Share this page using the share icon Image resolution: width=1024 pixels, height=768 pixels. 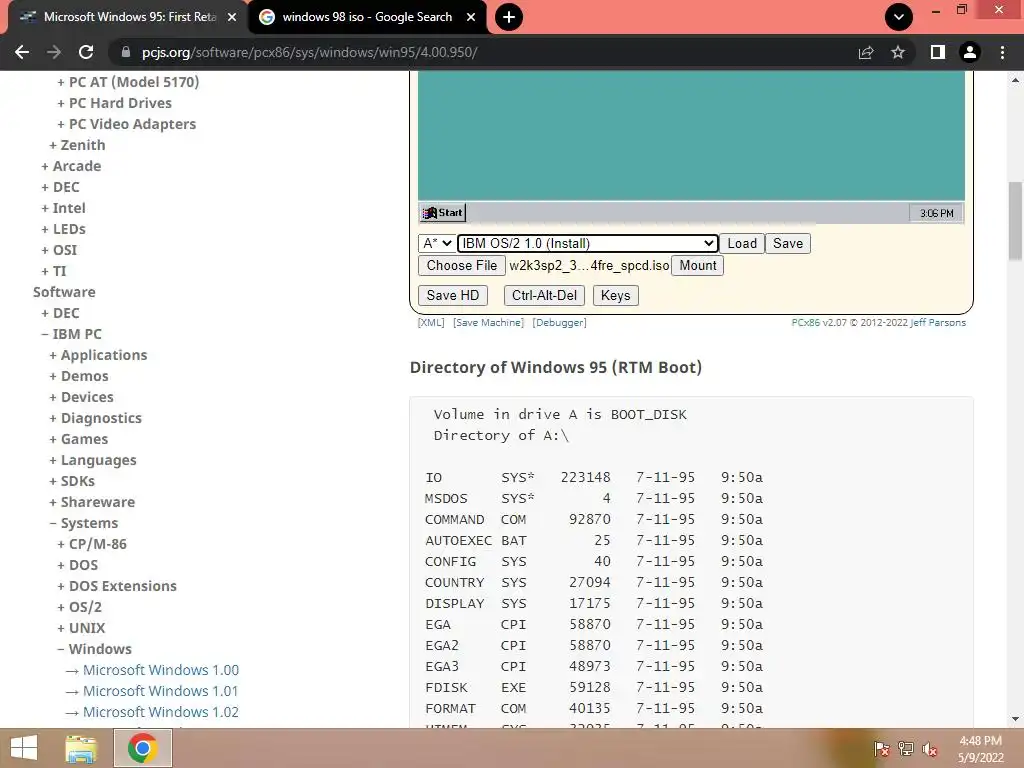tap(866, 52)
